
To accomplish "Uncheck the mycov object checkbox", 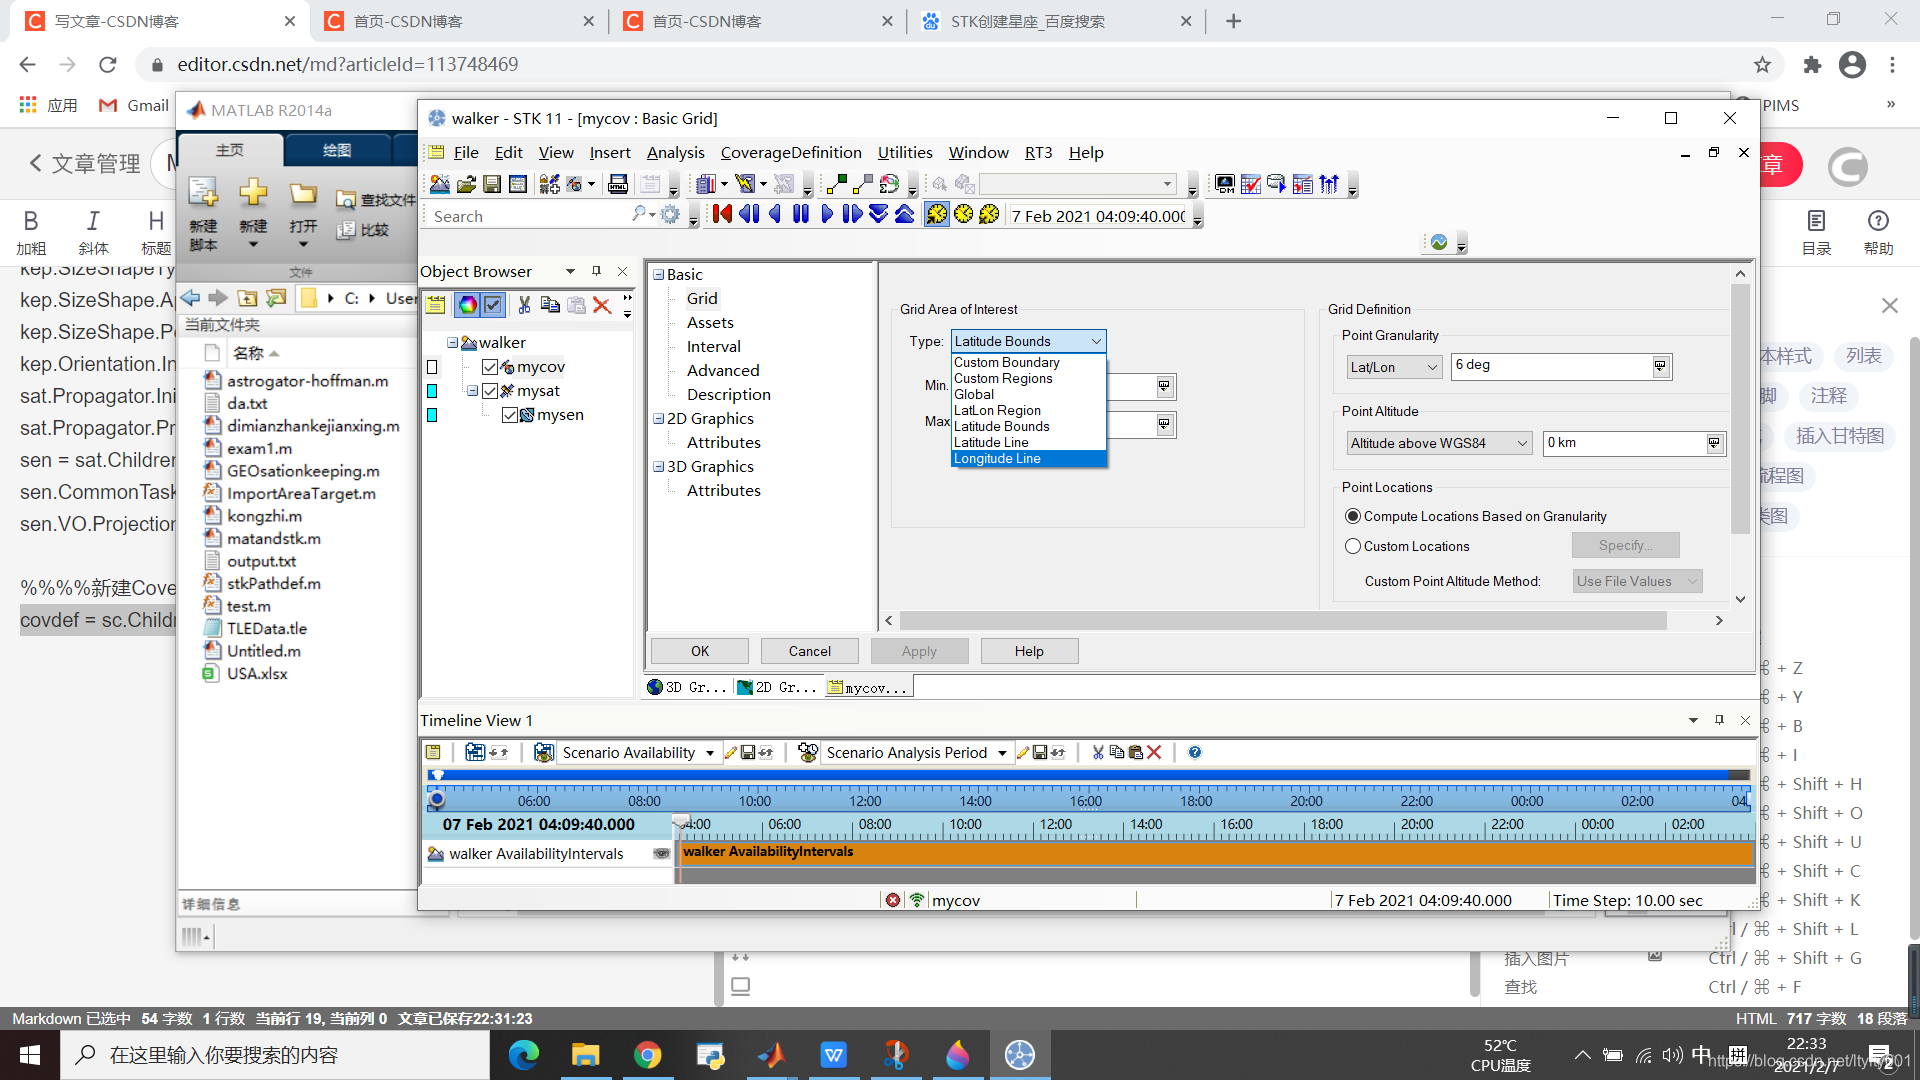I will [x=490, y=367].
